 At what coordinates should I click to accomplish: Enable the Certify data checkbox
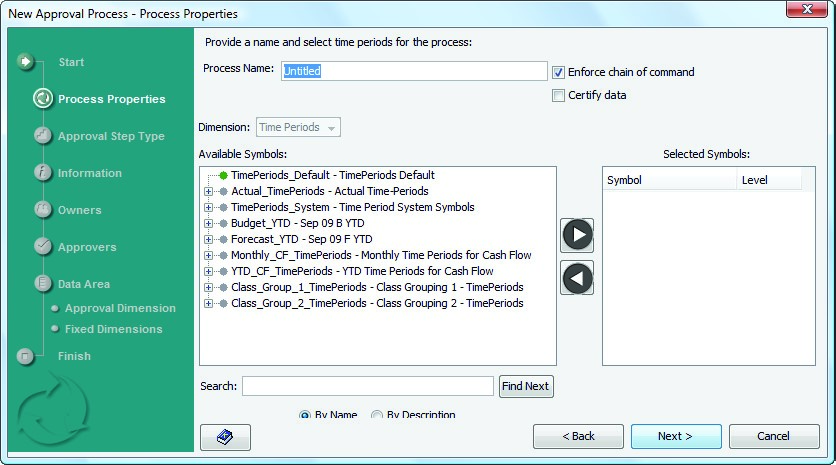[558, 95]
